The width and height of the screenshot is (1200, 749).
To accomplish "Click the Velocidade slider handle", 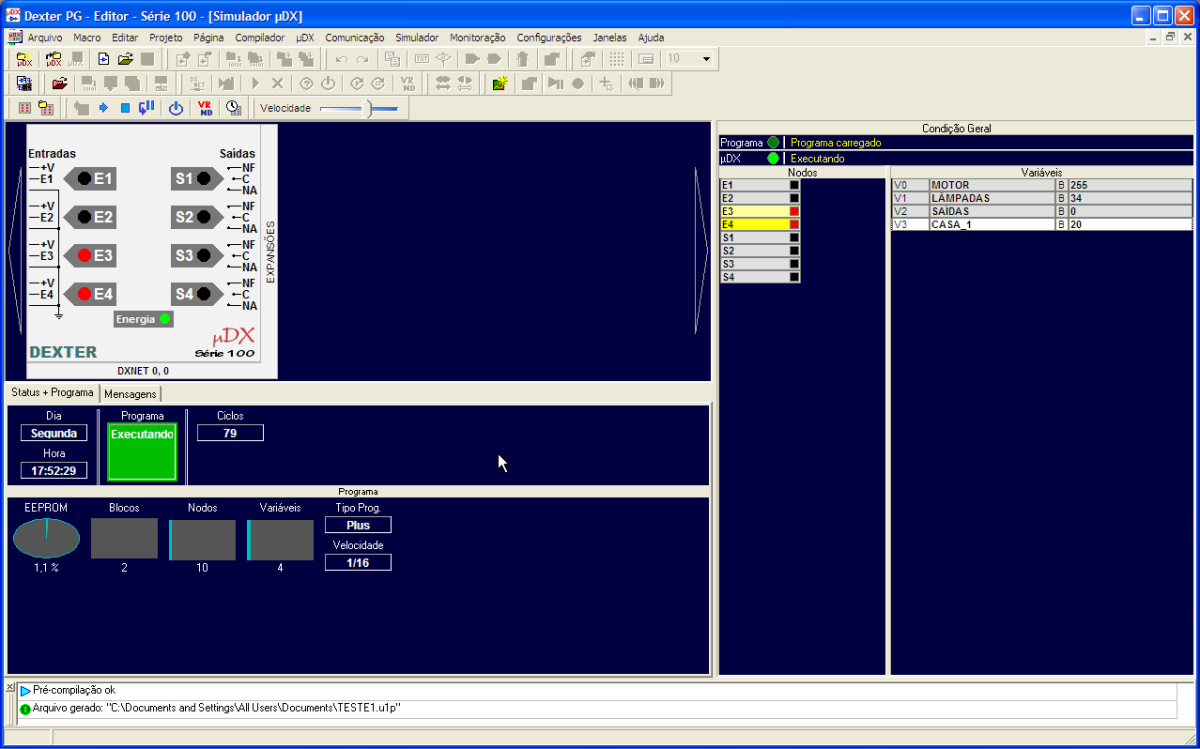I will tap(370, 108).
